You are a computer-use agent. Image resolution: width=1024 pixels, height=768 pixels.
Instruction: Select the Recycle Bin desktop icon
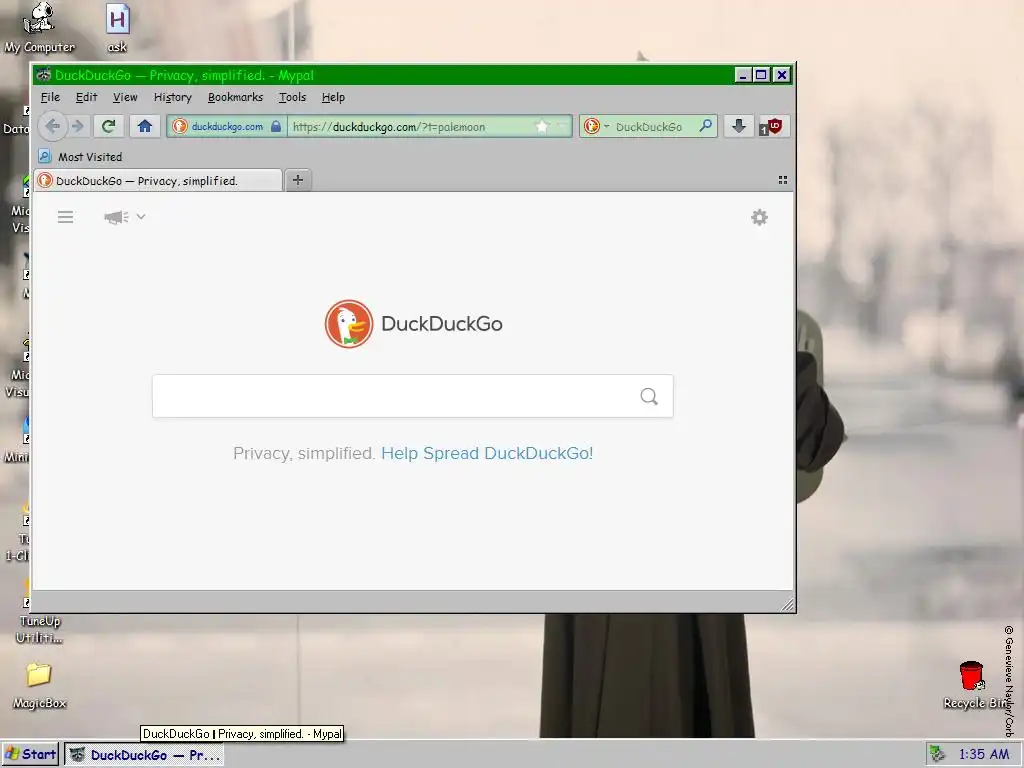click(975, 685)
